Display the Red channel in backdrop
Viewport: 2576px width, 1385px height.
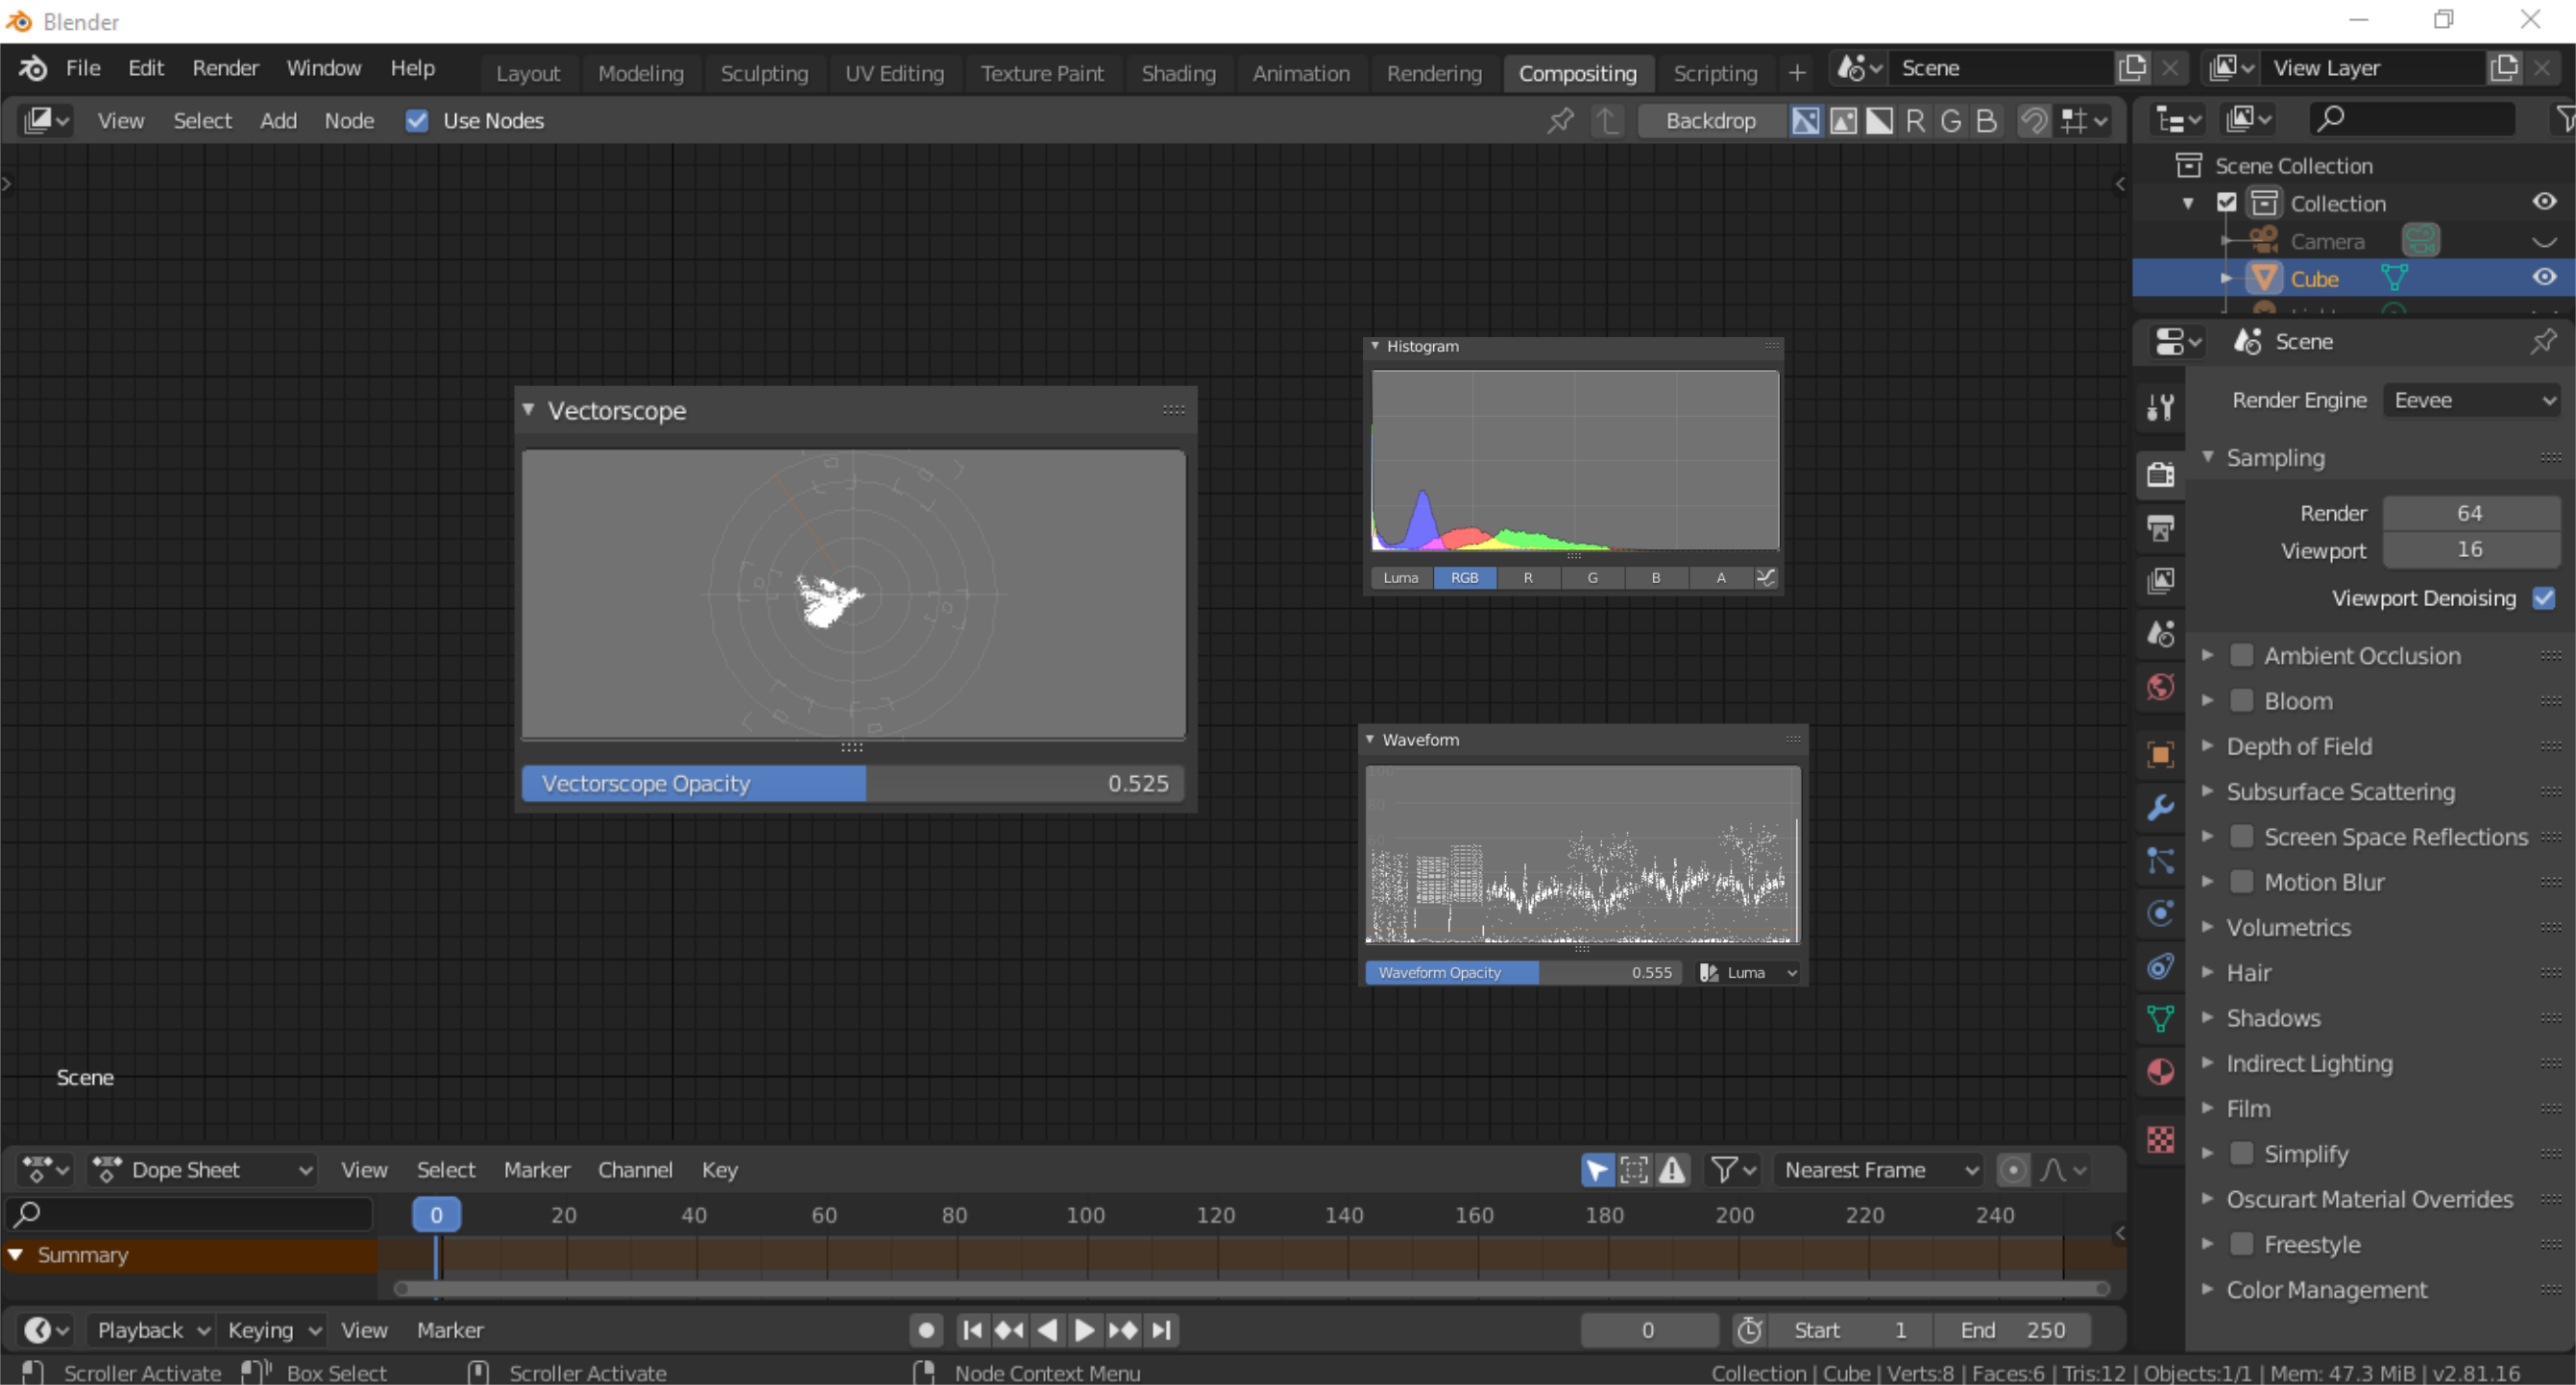pyautogui.click(x=1915, y=121)
